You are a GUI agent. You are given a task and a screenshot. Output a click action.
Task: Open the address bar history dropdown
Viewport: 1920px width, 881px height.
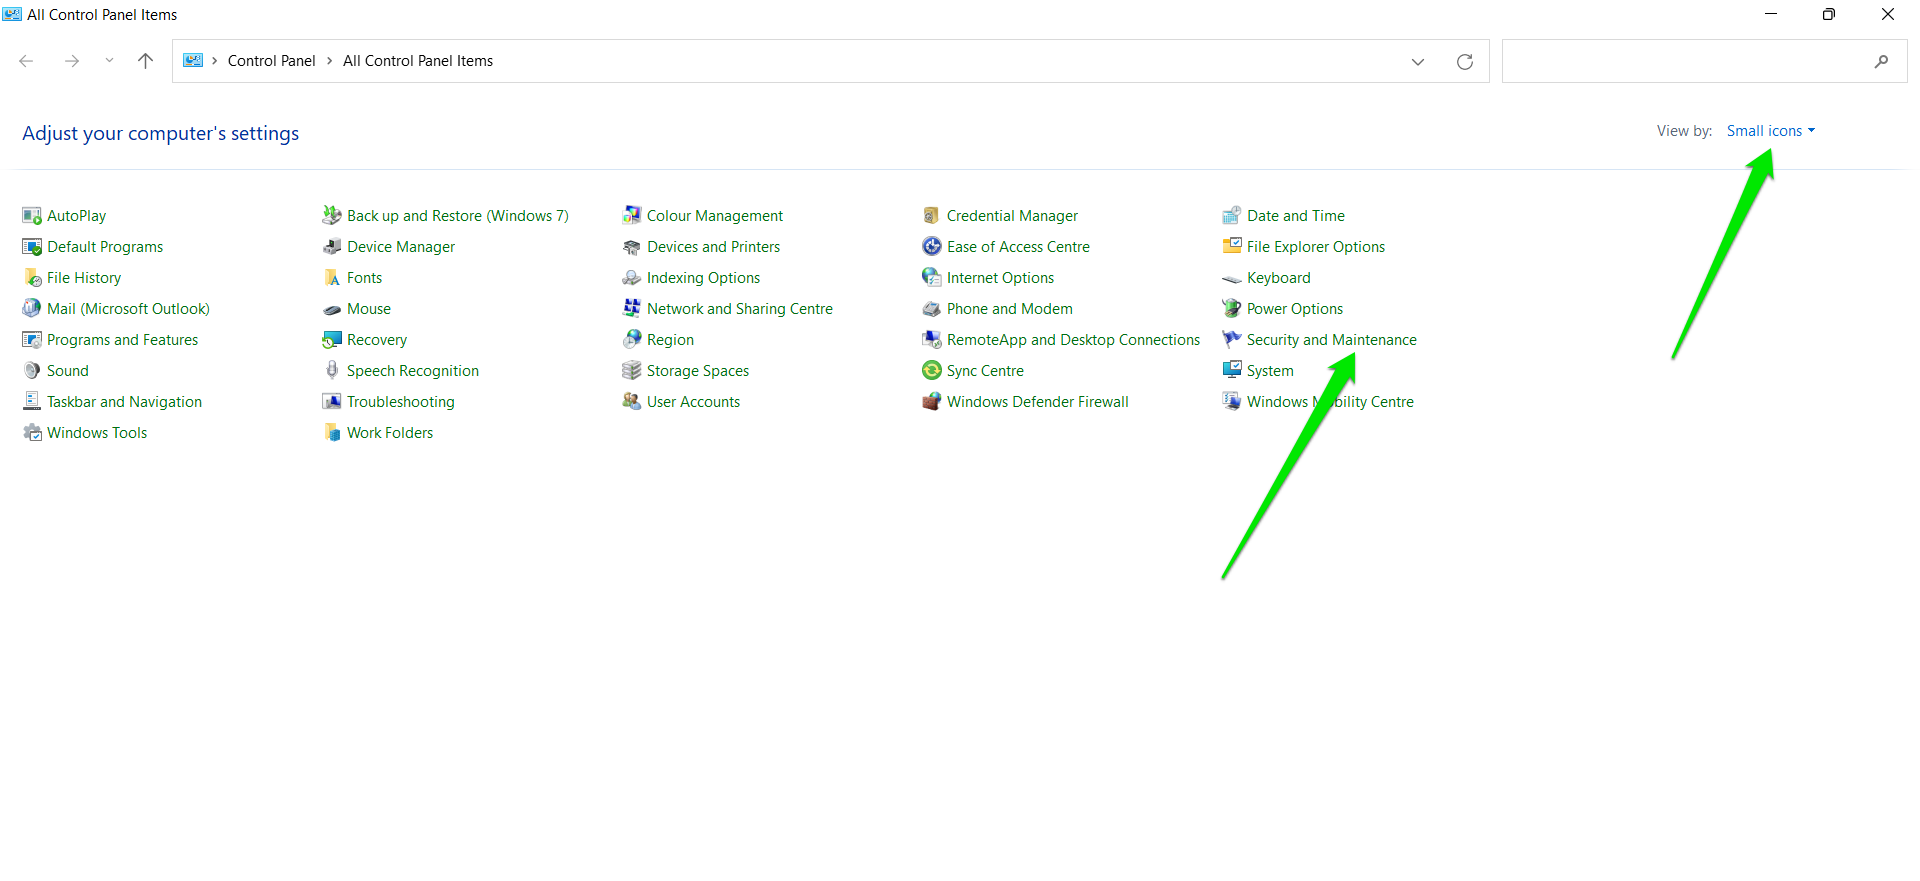(x=1418, y=61)
